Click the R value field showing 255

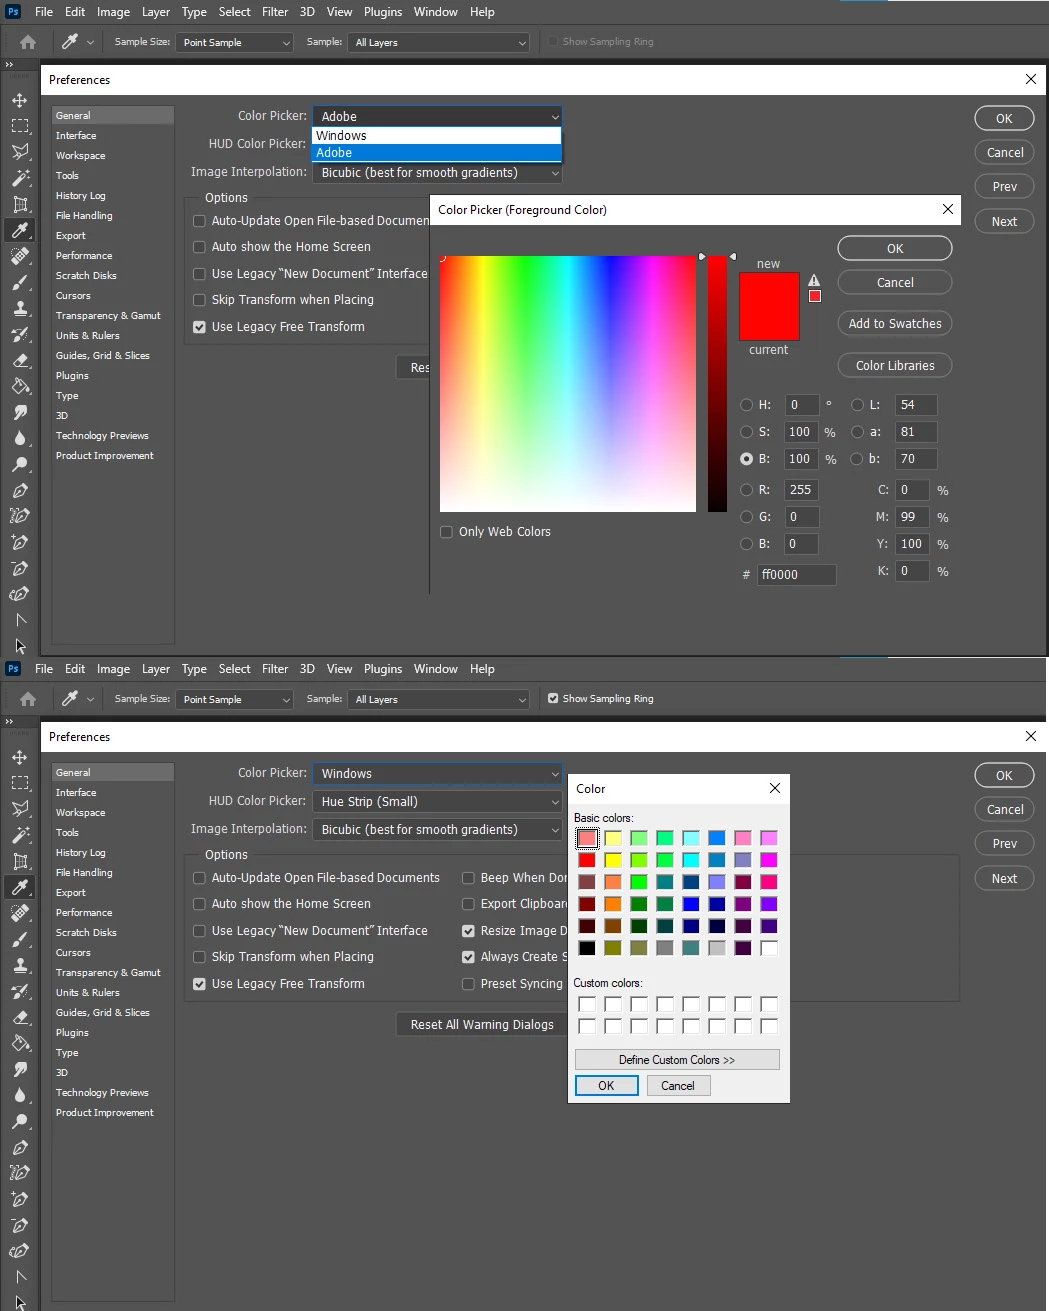802,490
